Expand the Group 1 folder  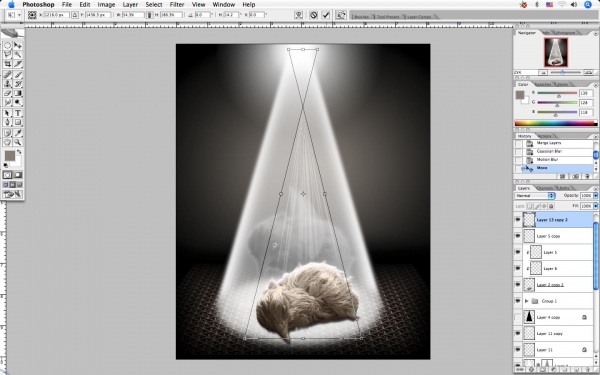(x=527, y=301)
